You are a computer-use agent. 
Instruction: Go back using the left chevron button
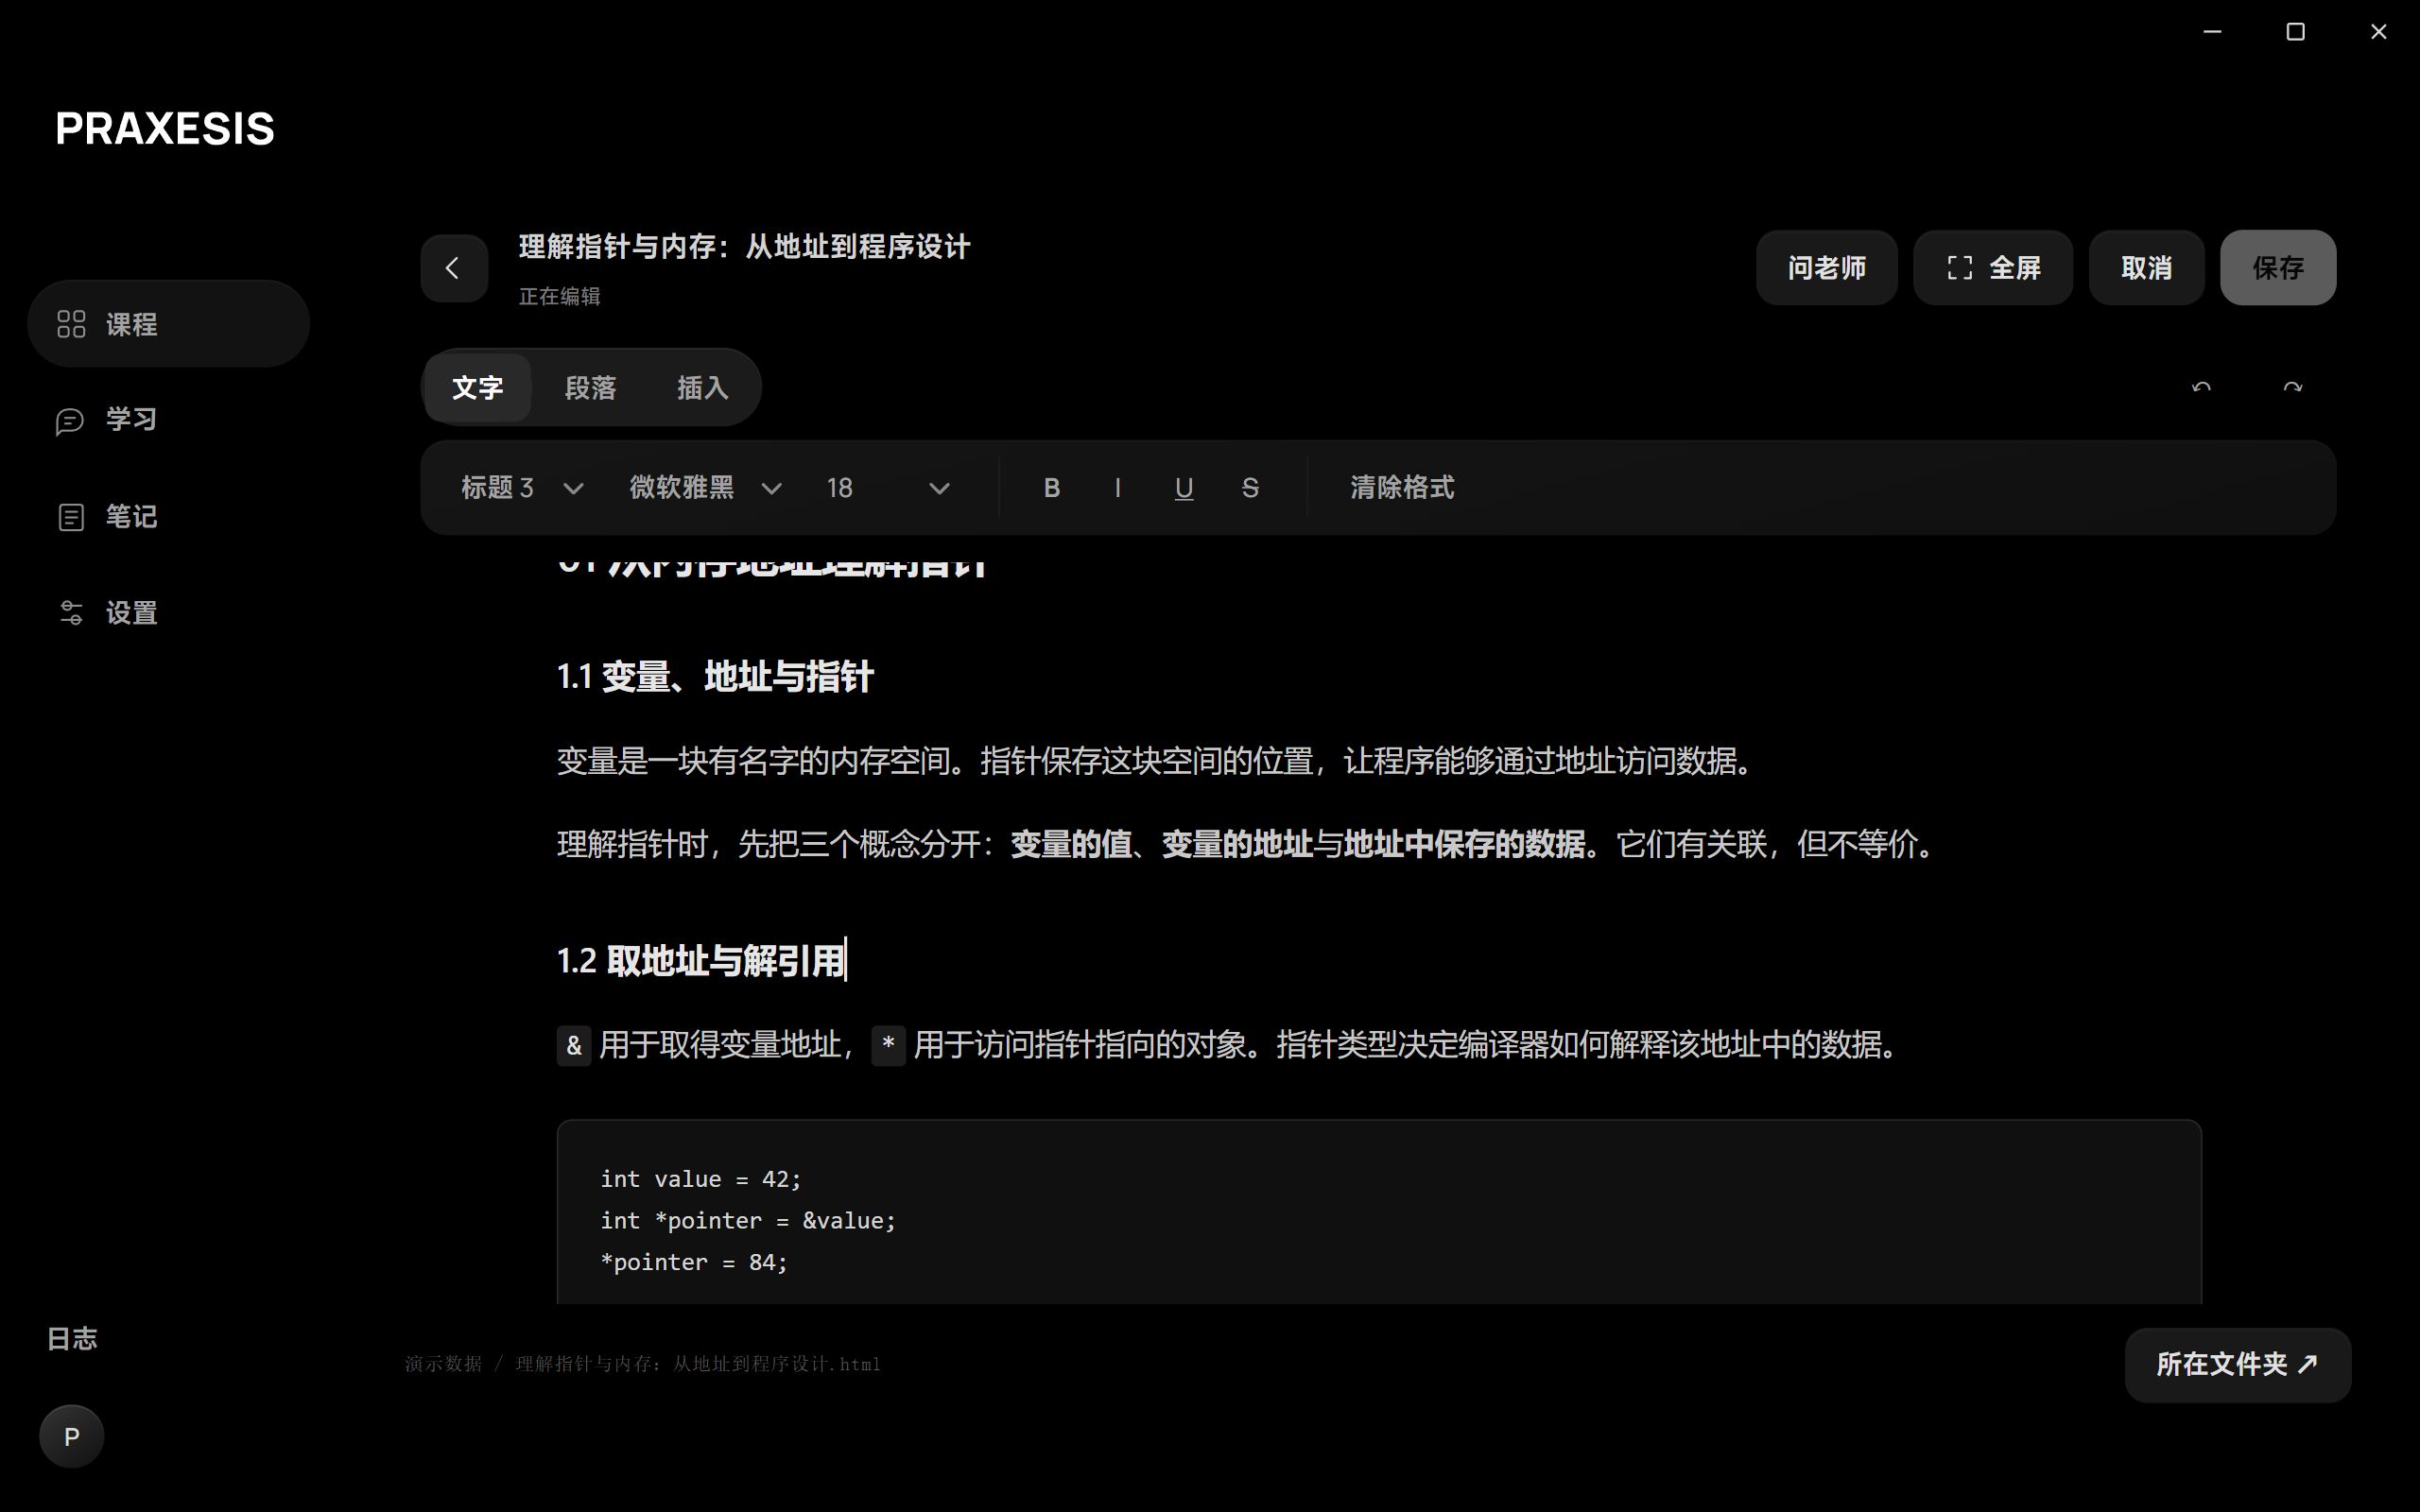click(454, 268)
